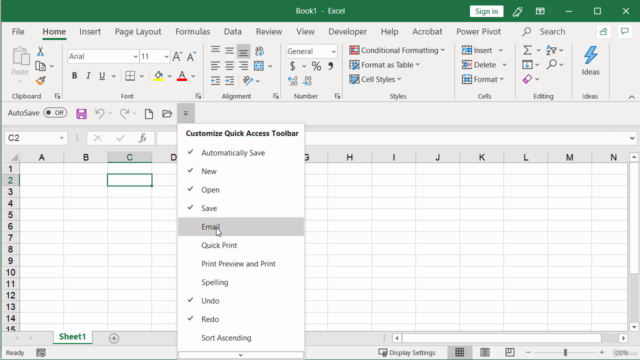Image resolution: width=640 pixels, height=360 pixels.
Task: Uncheck Redo in Customize Quick Access menu
Action: click(241, 319)
